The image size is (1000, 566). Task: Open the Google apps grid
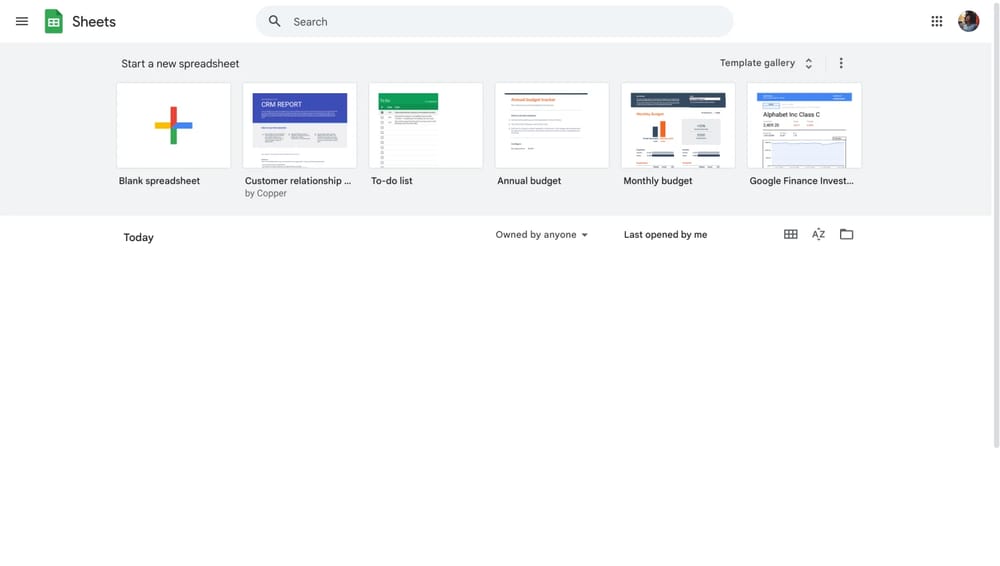(x=937, y=21)
